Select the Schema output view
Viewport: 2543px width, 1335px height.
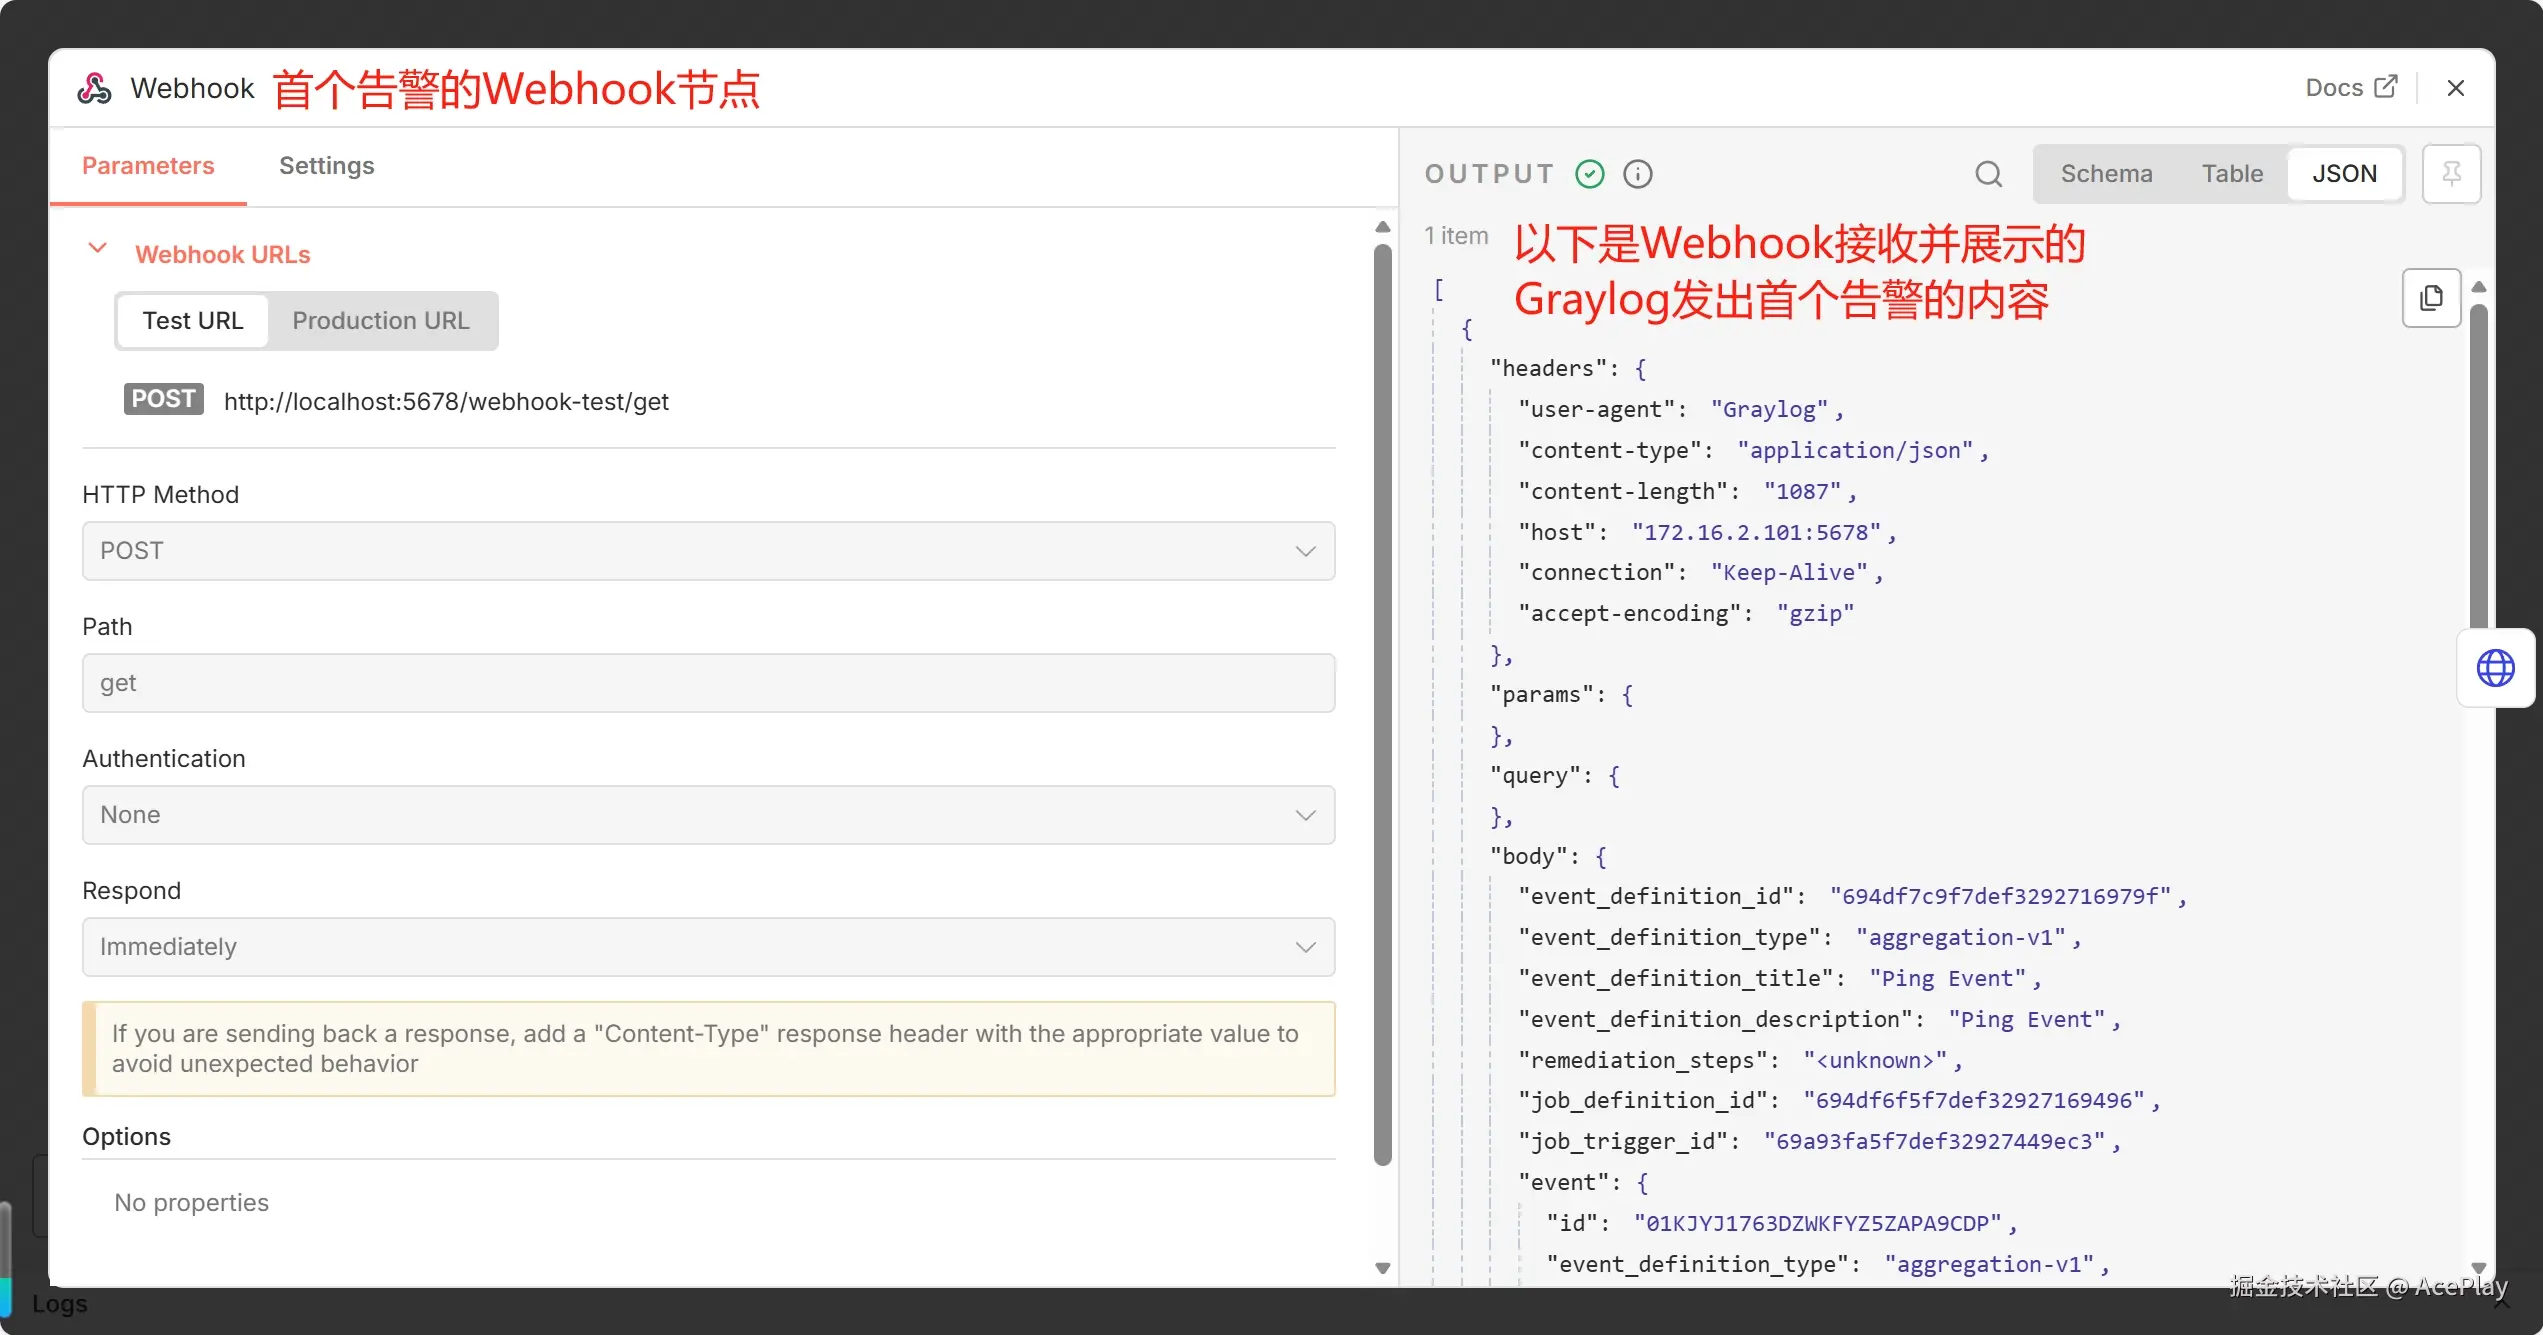[x=2106, y=174]
